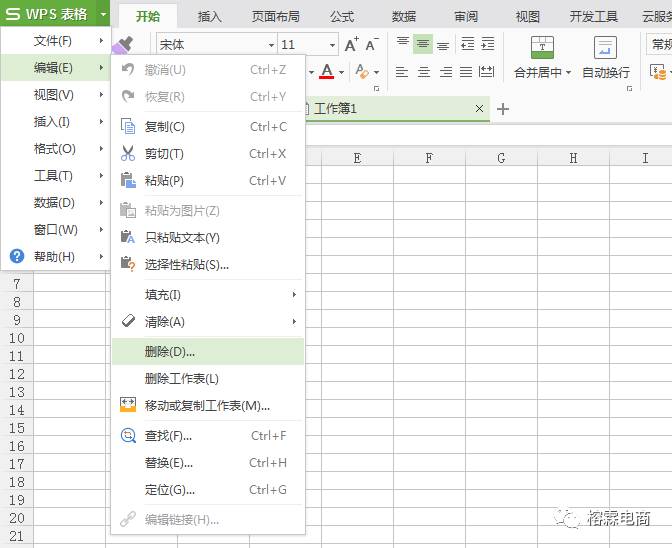Open the Help (帮助) menu item
The height and width of the screenshot is (548, 672).
pos(56,256)
